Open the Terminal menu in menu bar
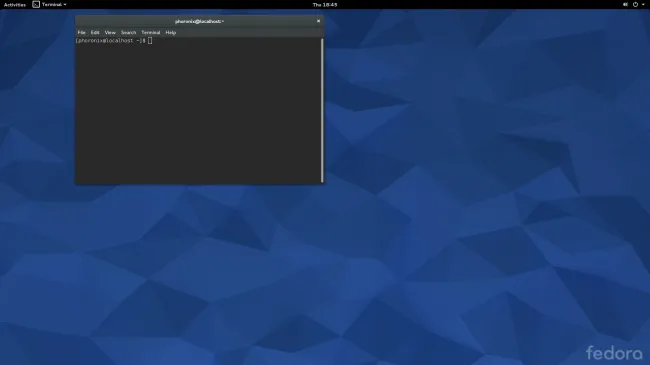The image size is (650, 365). [x=150, y=32]
